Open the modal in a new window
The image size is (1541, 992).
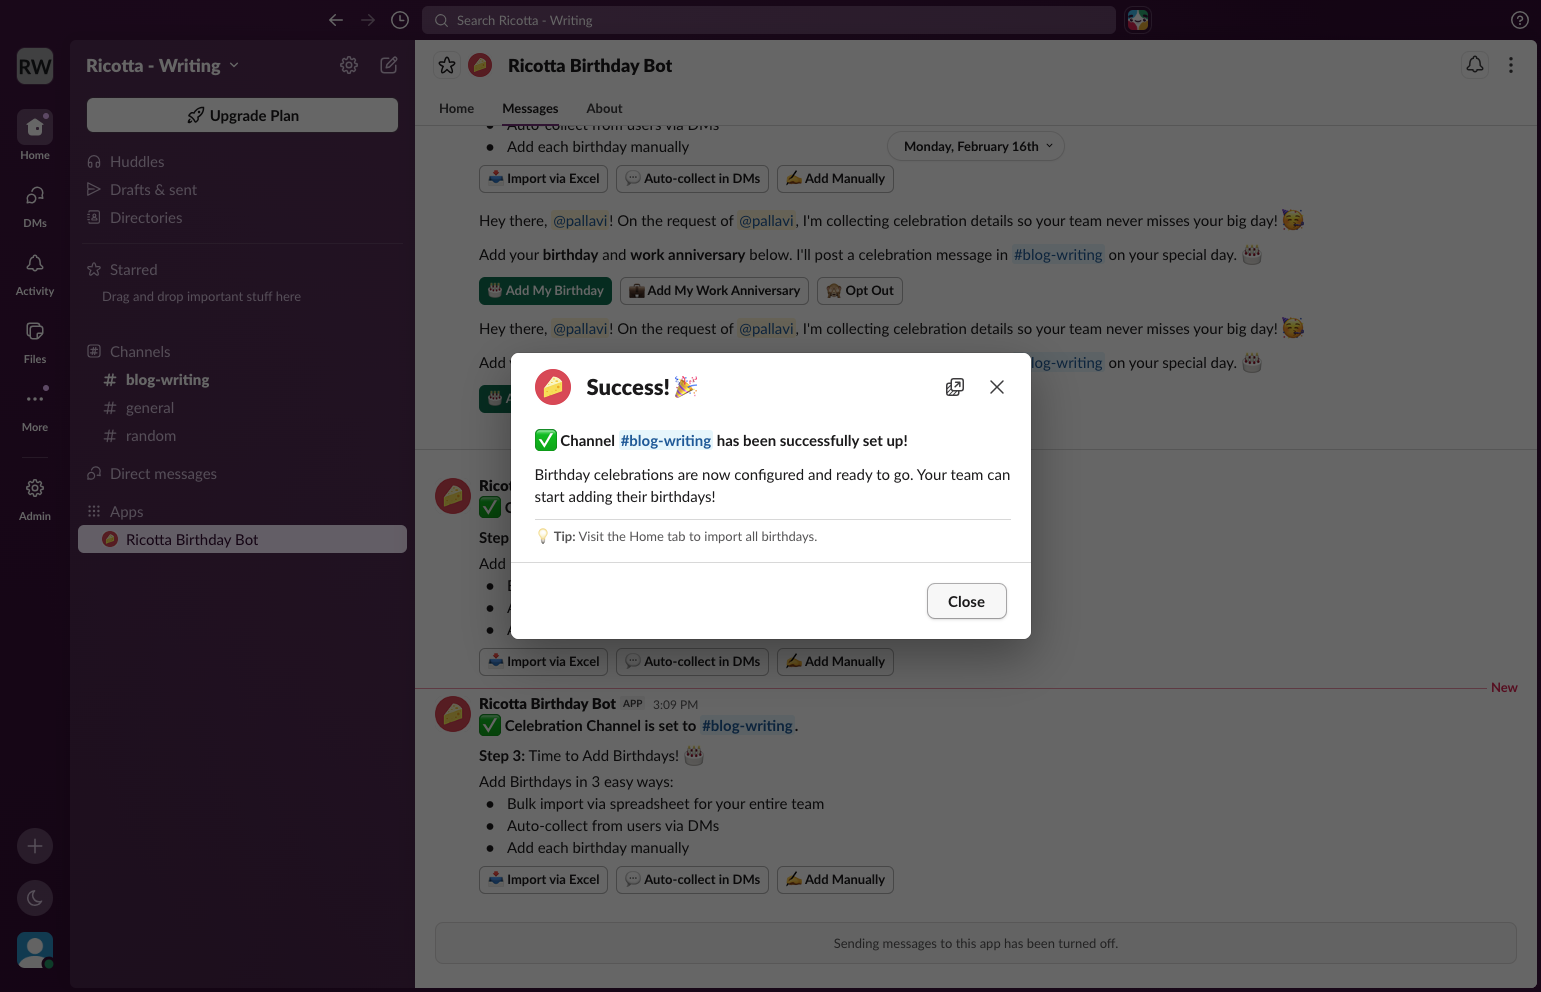pyautogui.click(x=955, y=387)
